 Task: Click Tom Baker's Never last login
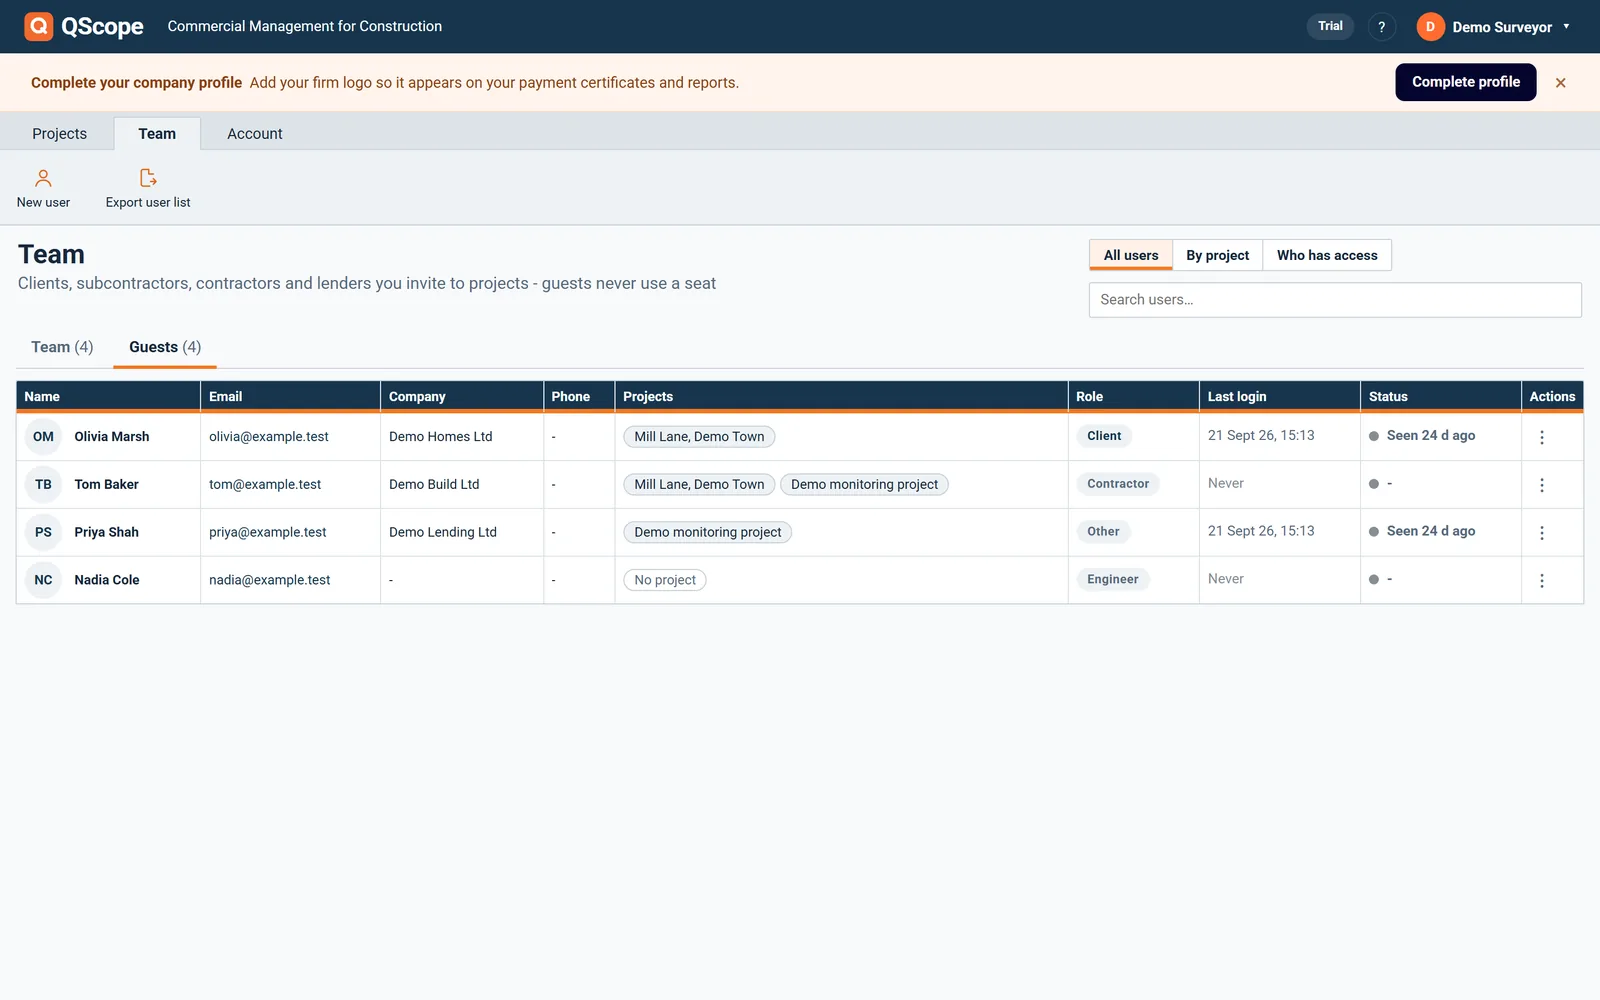tap(1225, 484)
